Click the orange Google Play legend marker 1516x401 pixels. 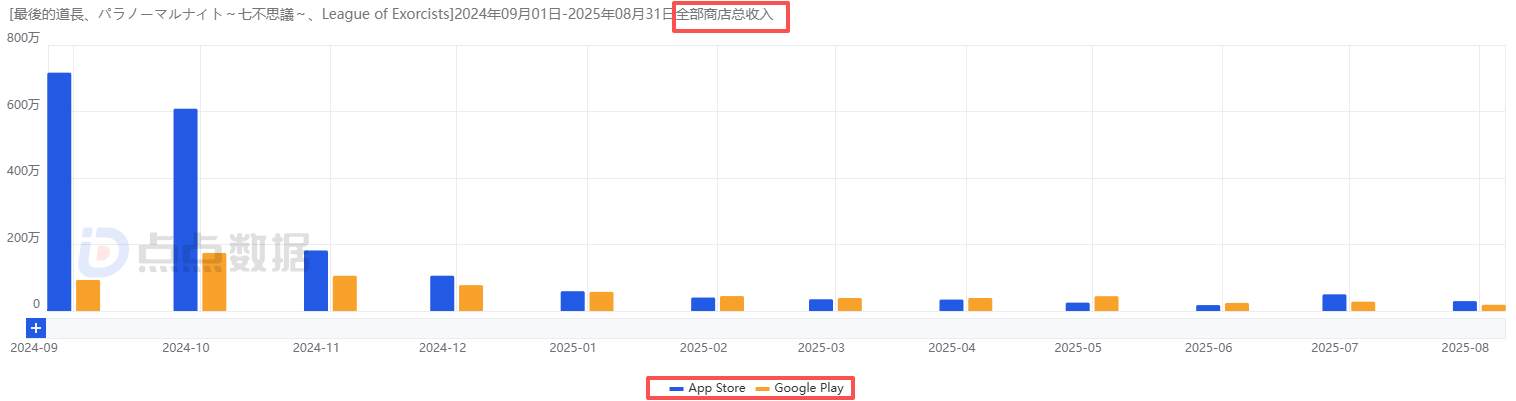click(764, 388)
